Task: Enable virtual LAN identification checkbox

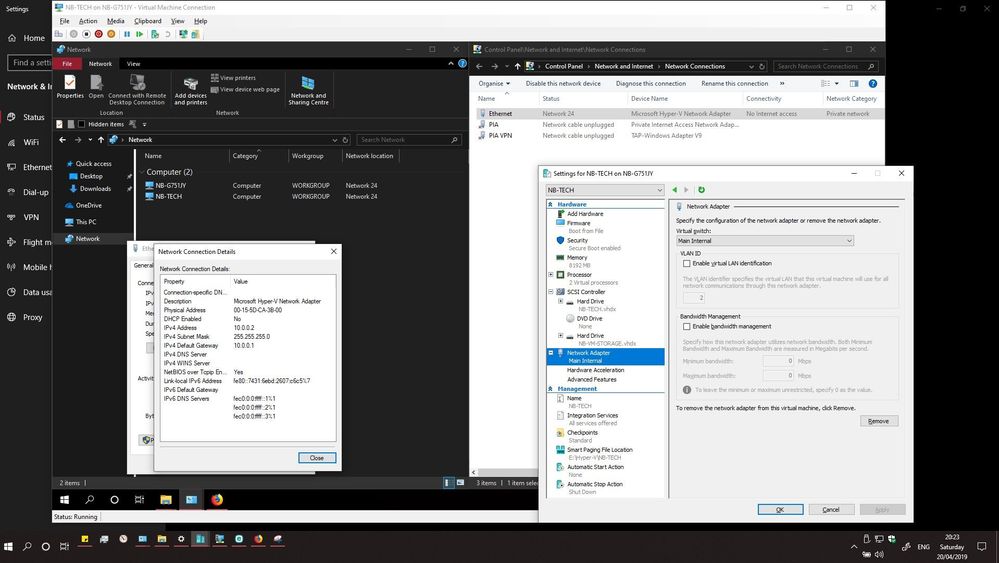Action: (x=686, y=263)
